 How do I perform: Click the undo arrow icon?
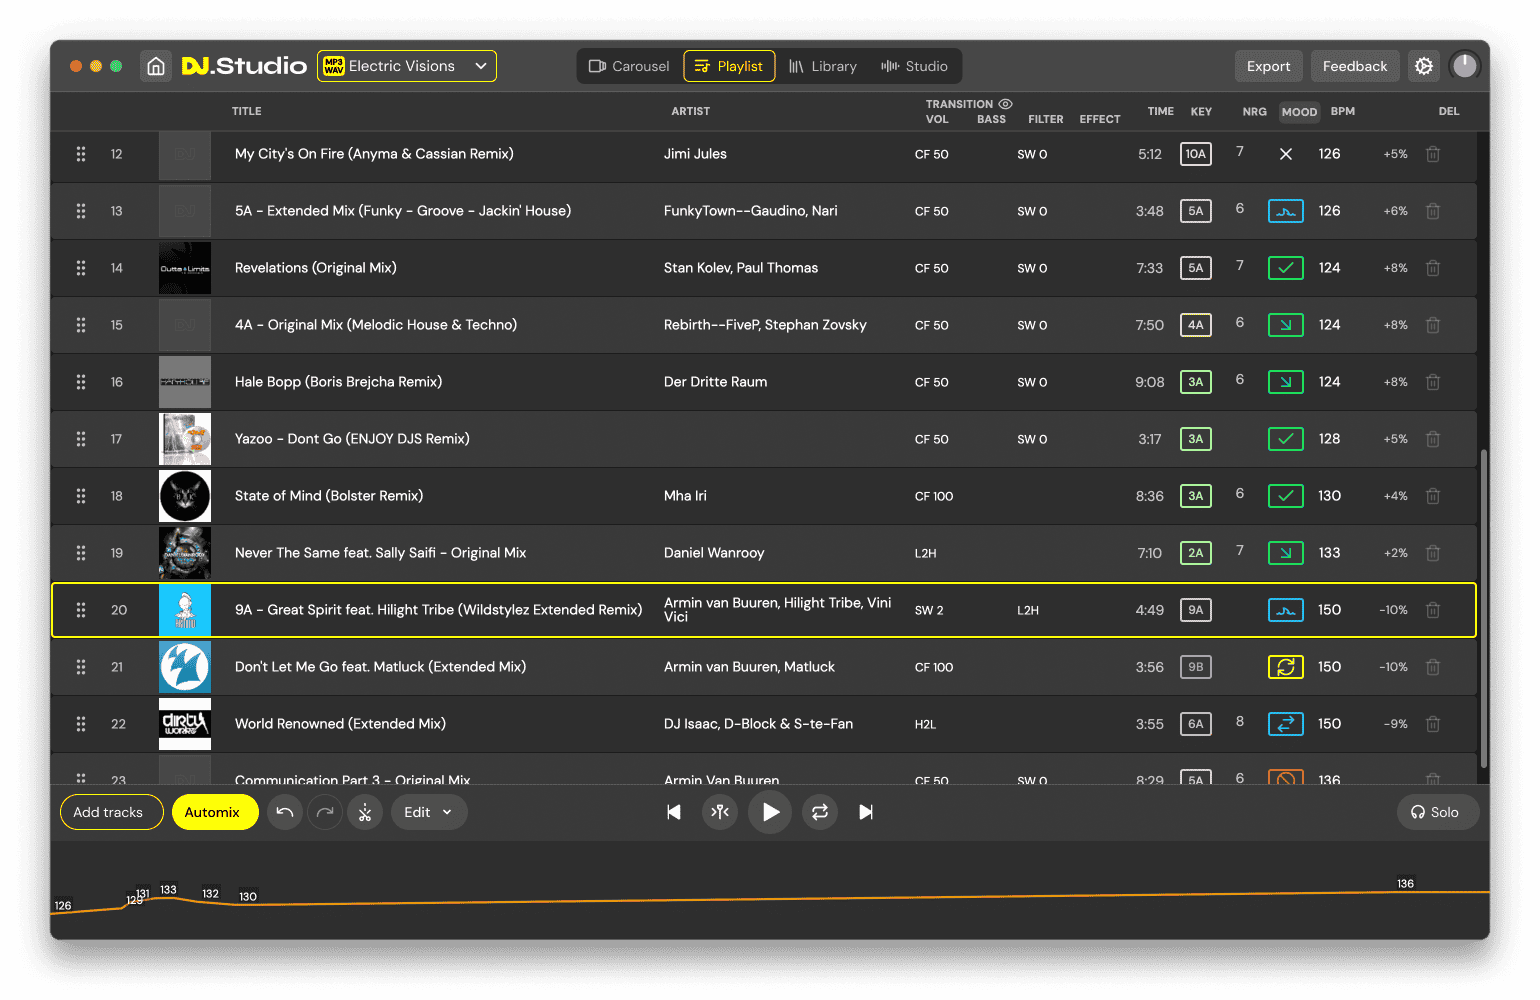click(285, 812)
